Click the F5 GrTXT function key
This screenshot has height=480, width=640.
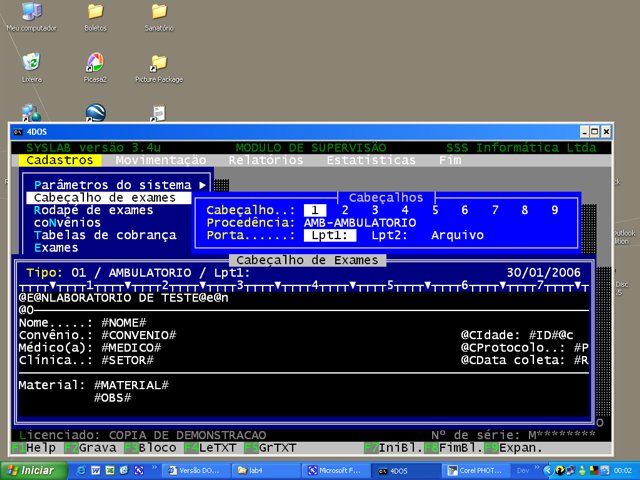[270, 448]
